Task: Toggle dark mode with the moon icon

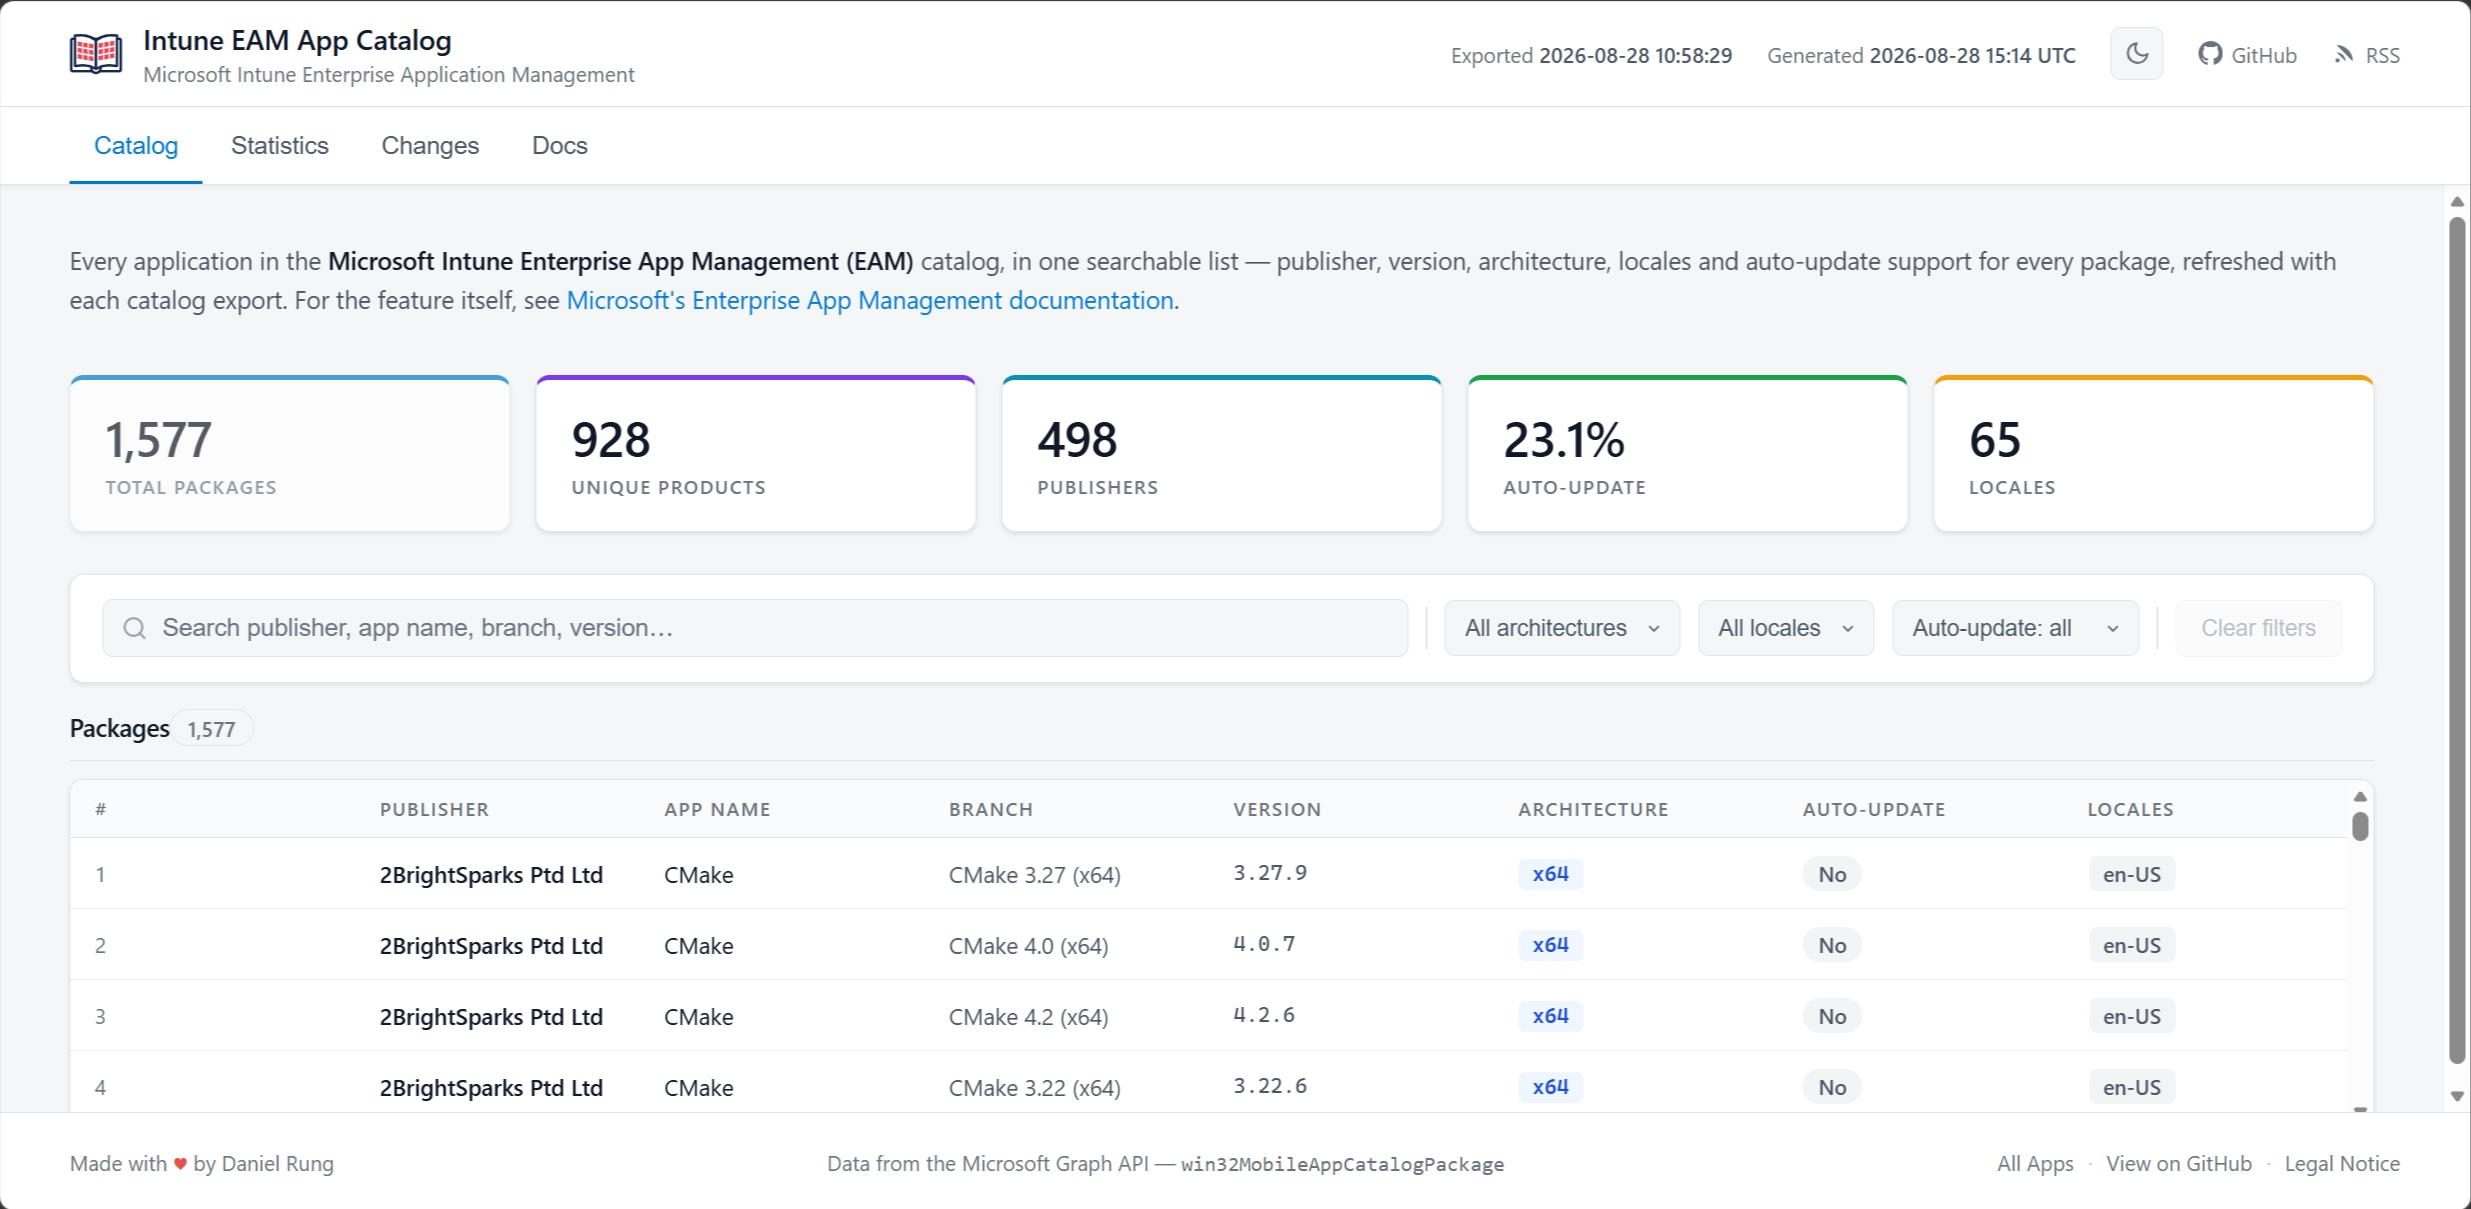Action: [x=2137, y=54]
